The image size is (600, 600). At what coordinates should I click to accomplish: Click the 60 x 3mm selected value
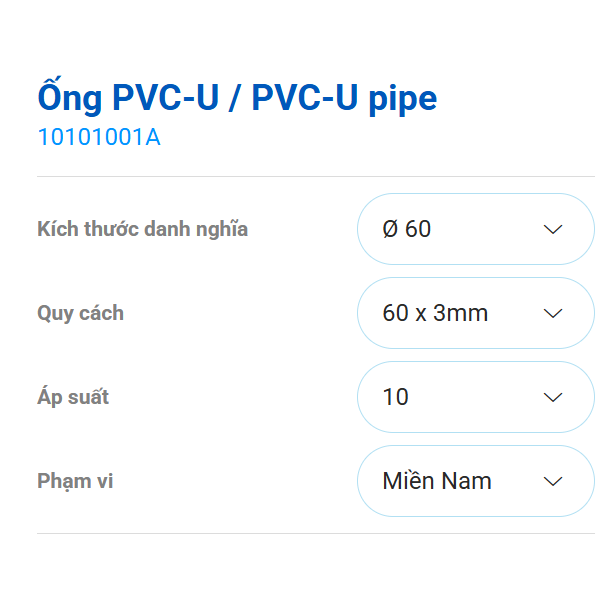435,313
